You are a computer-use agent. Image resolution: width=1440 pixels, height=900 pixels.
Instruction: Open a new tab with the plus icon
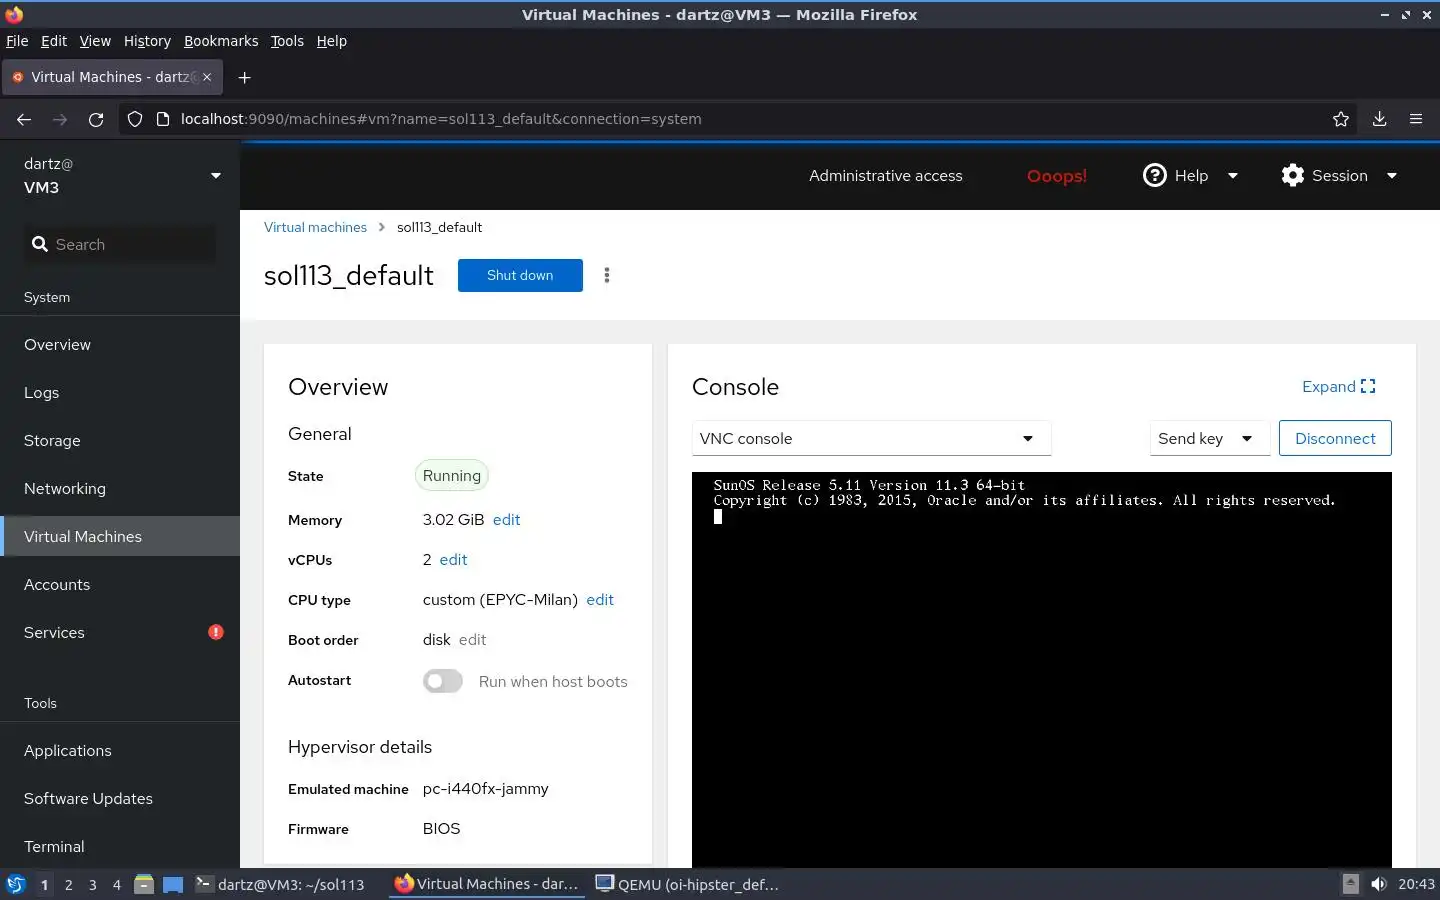tap(244, 77)
